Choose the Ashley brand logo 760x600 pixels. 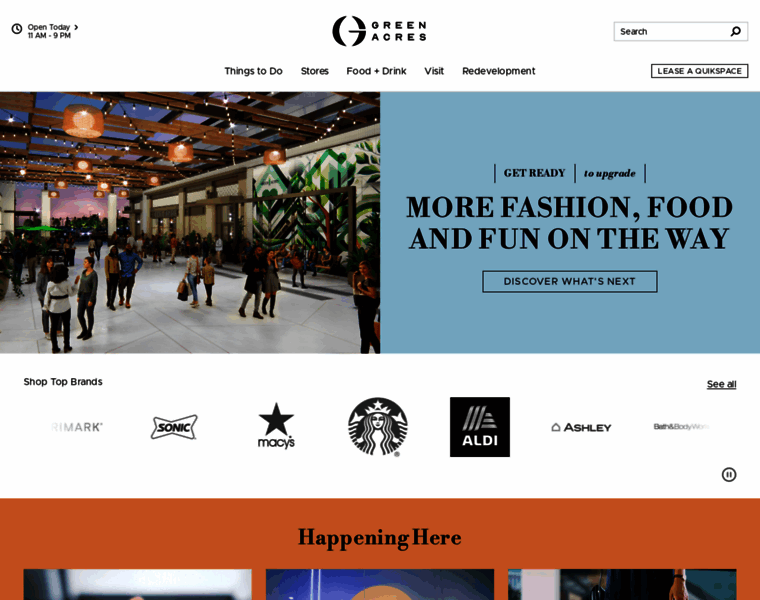pyautogui.click(x=582, y=427)
